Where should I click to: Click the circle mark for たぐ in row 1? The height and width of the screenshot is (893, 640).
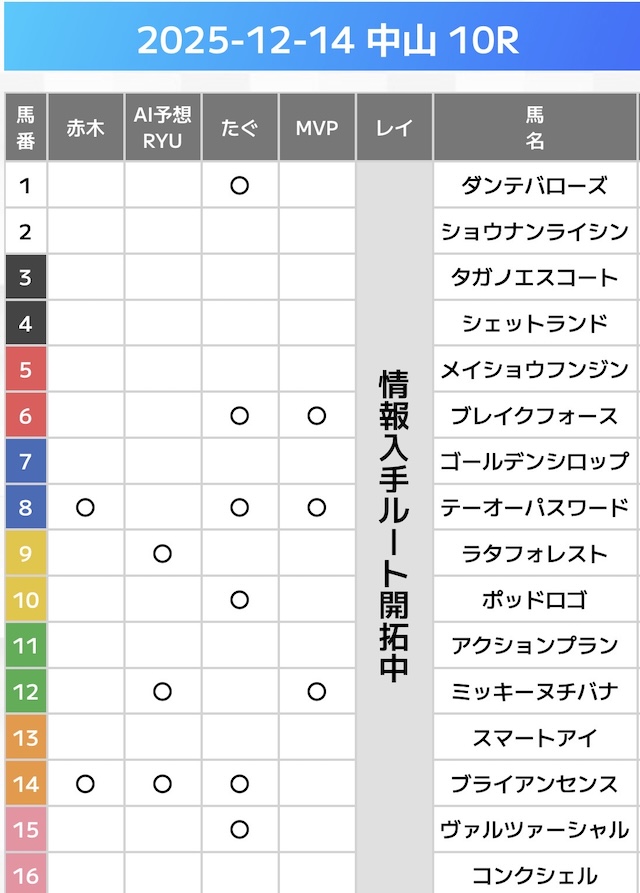point(239,185)
